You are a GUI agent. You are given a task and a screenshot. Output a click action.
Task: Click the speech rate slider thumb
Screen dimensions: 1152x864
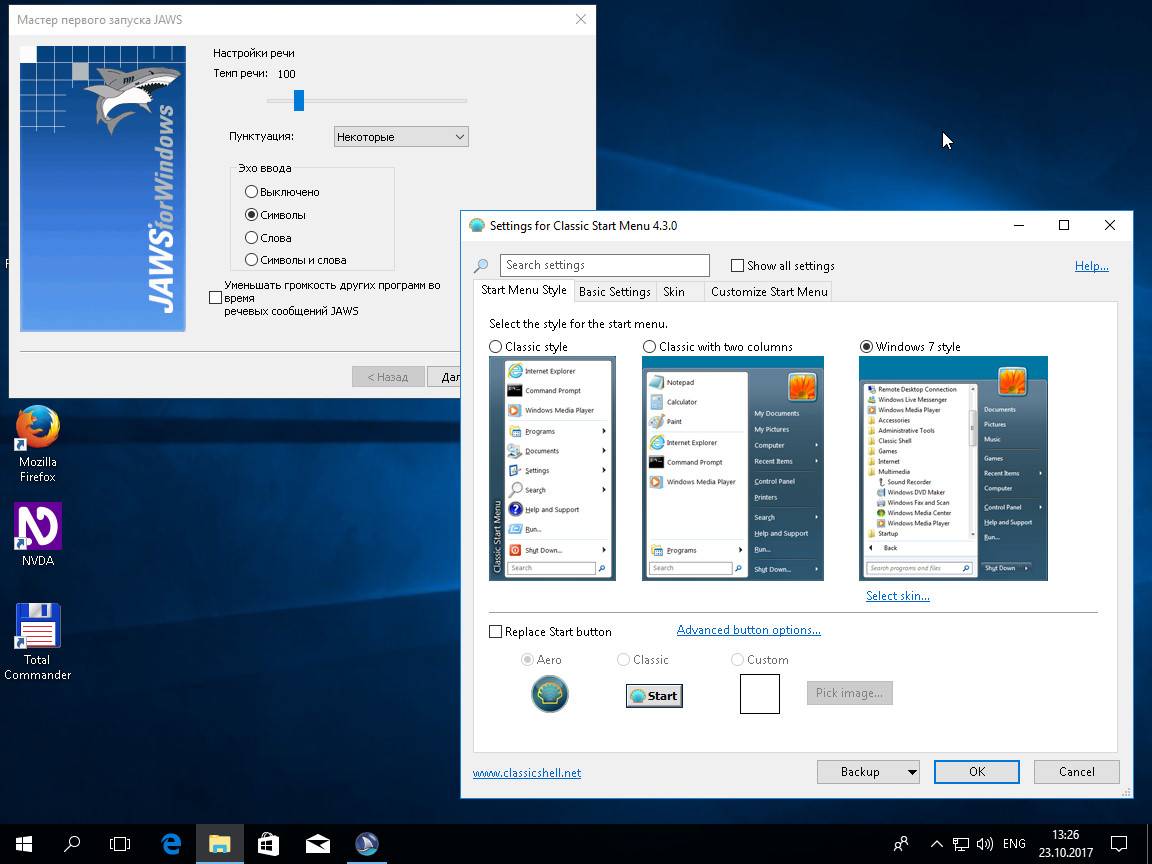299,101
